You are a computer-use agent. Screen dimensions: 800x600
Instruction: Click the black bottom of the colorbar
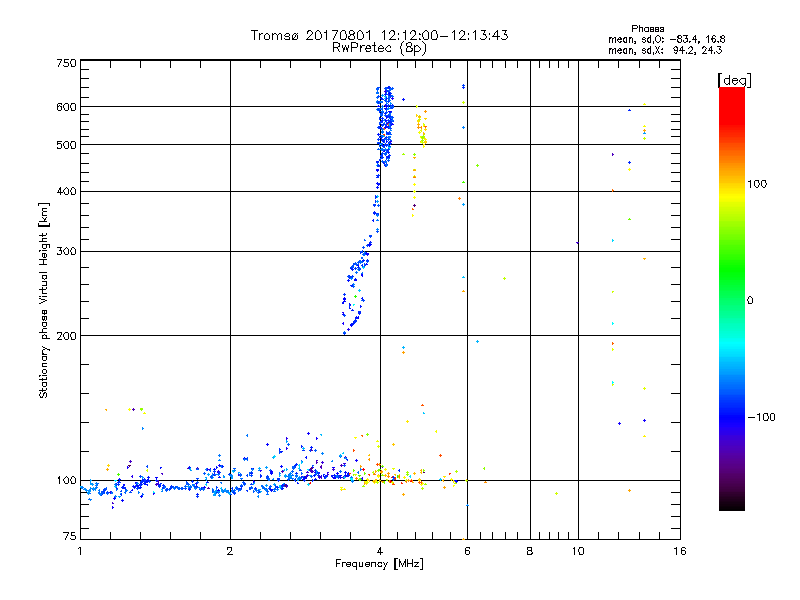(732, 503)
